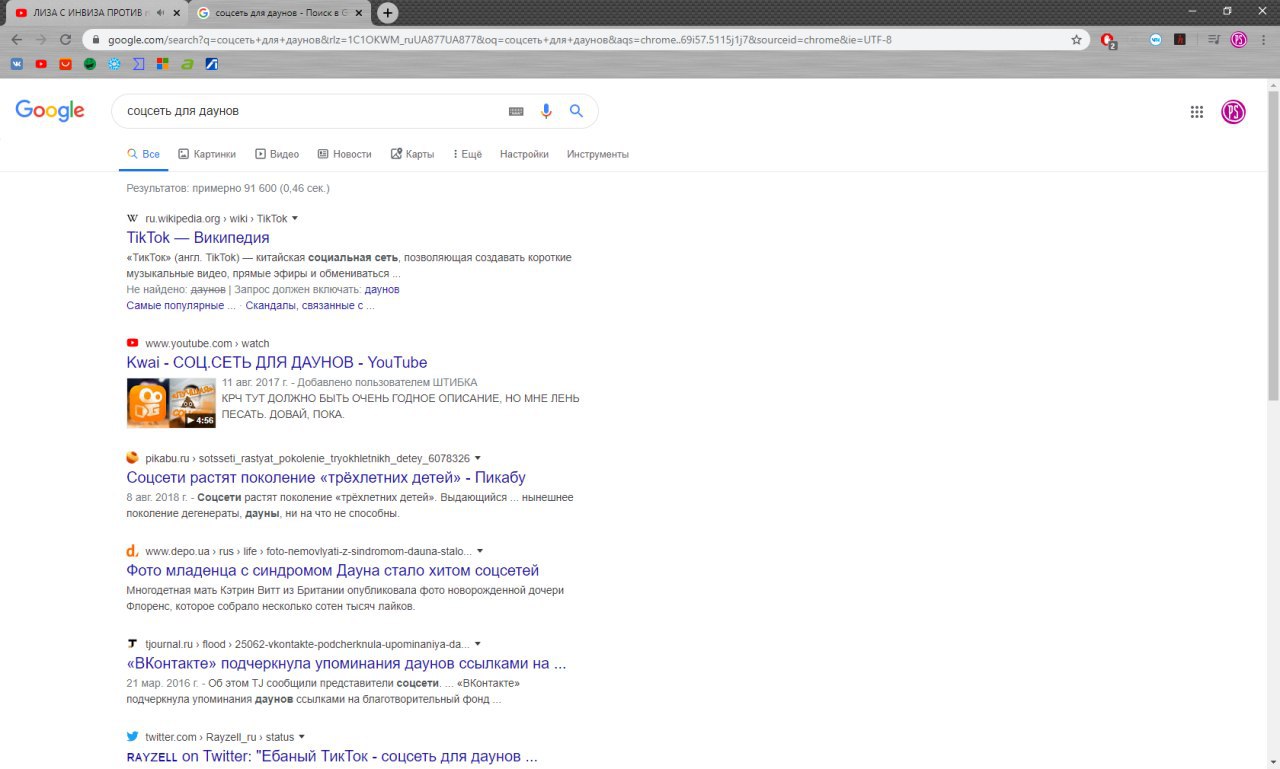Submit search with the magnifier button
Image resolution: width=1280 pixels, height=769 pixels.
(x=576, y=111)
